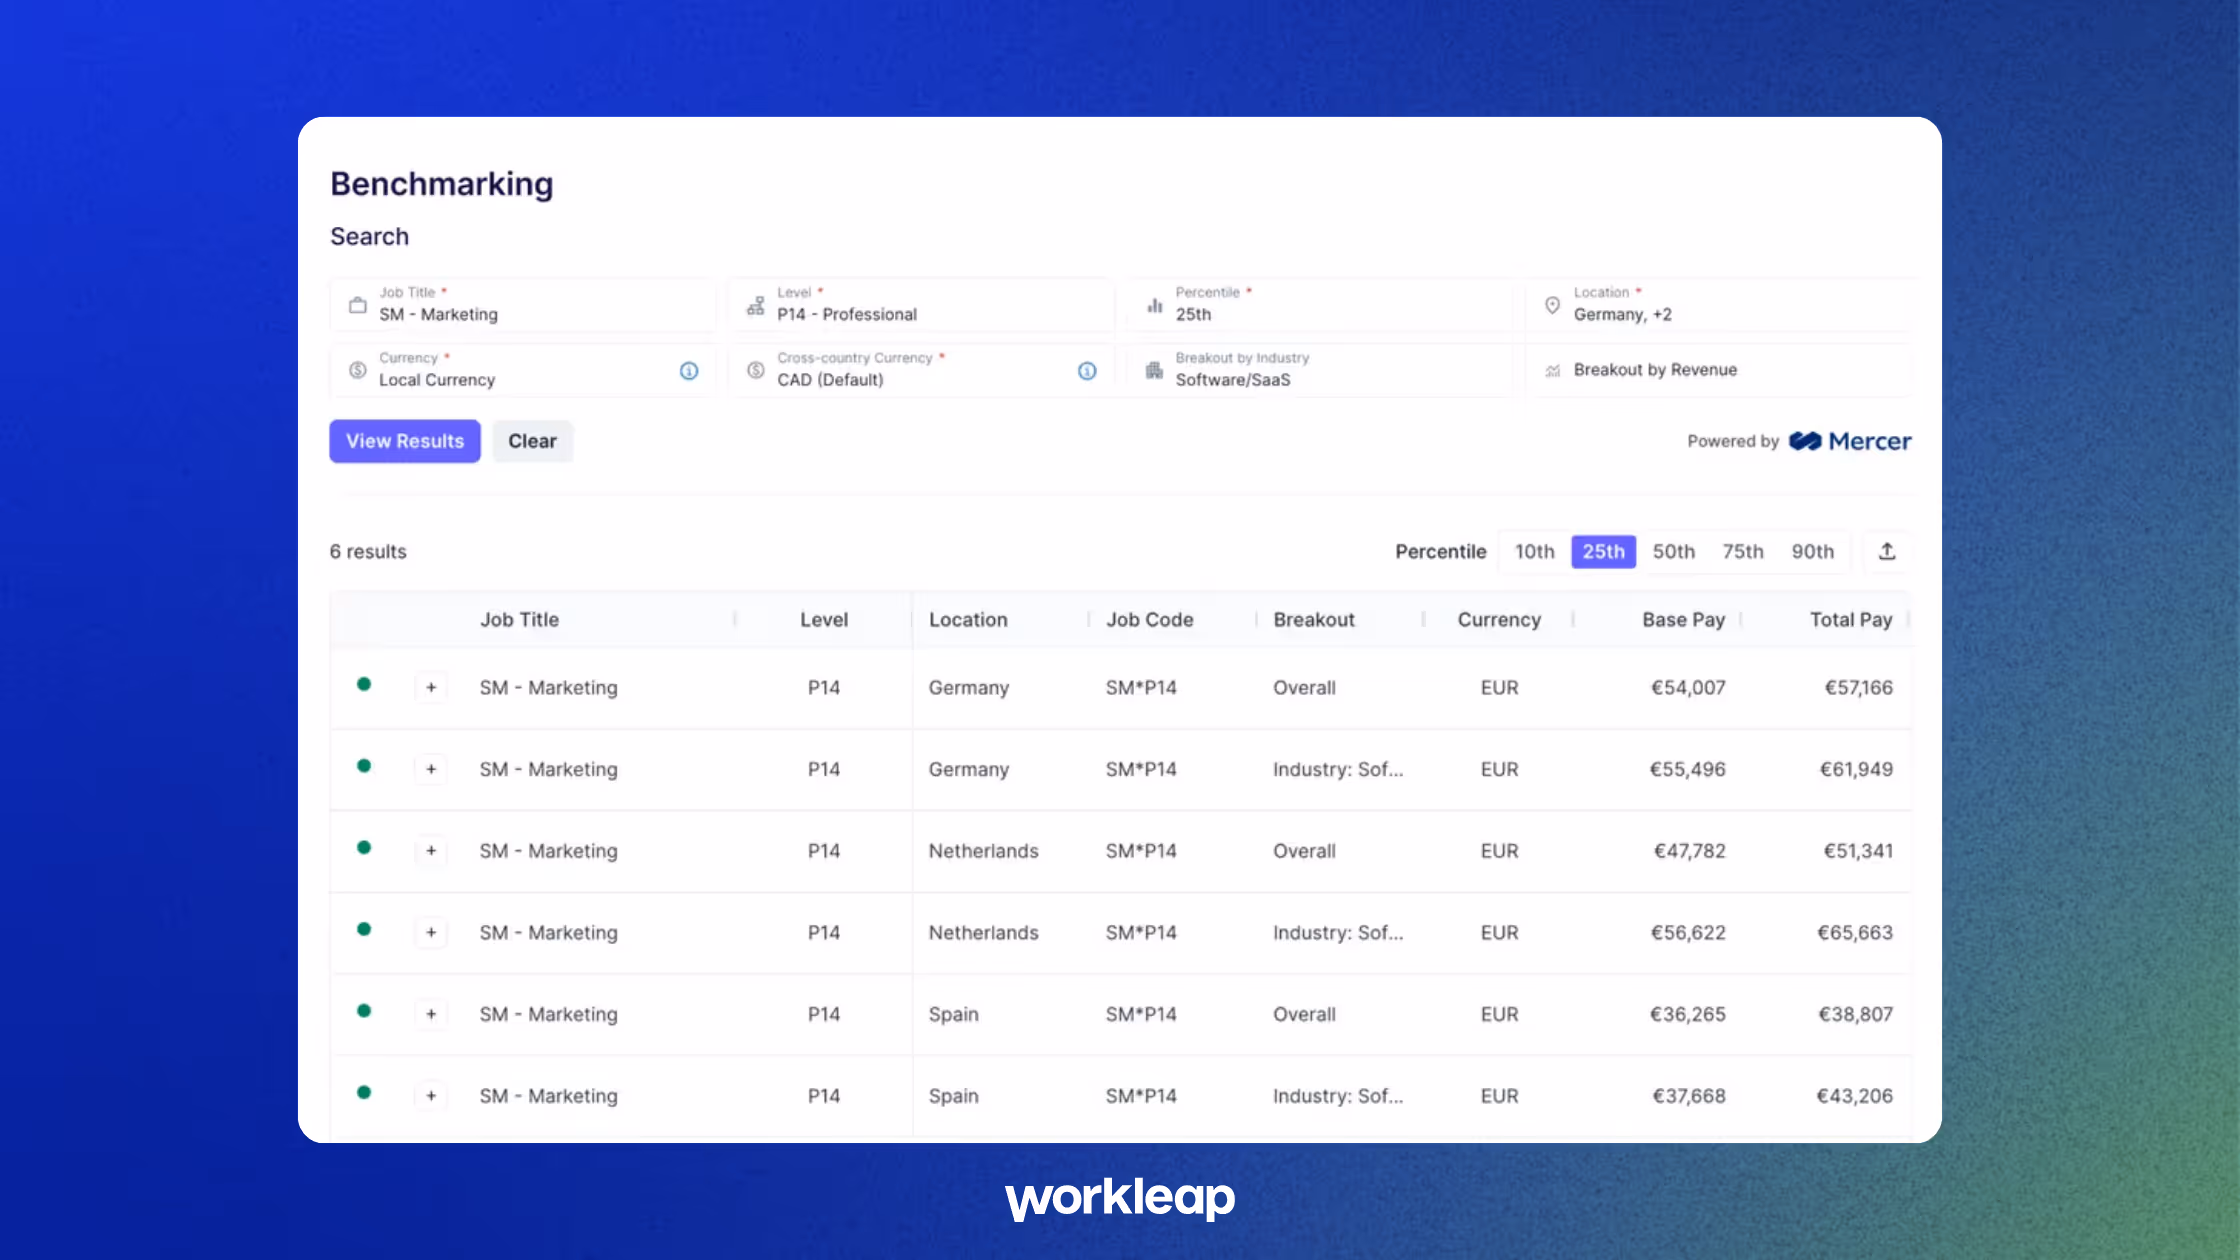
Task: Click the export upload icon
Action: [x=1887, y=551]
